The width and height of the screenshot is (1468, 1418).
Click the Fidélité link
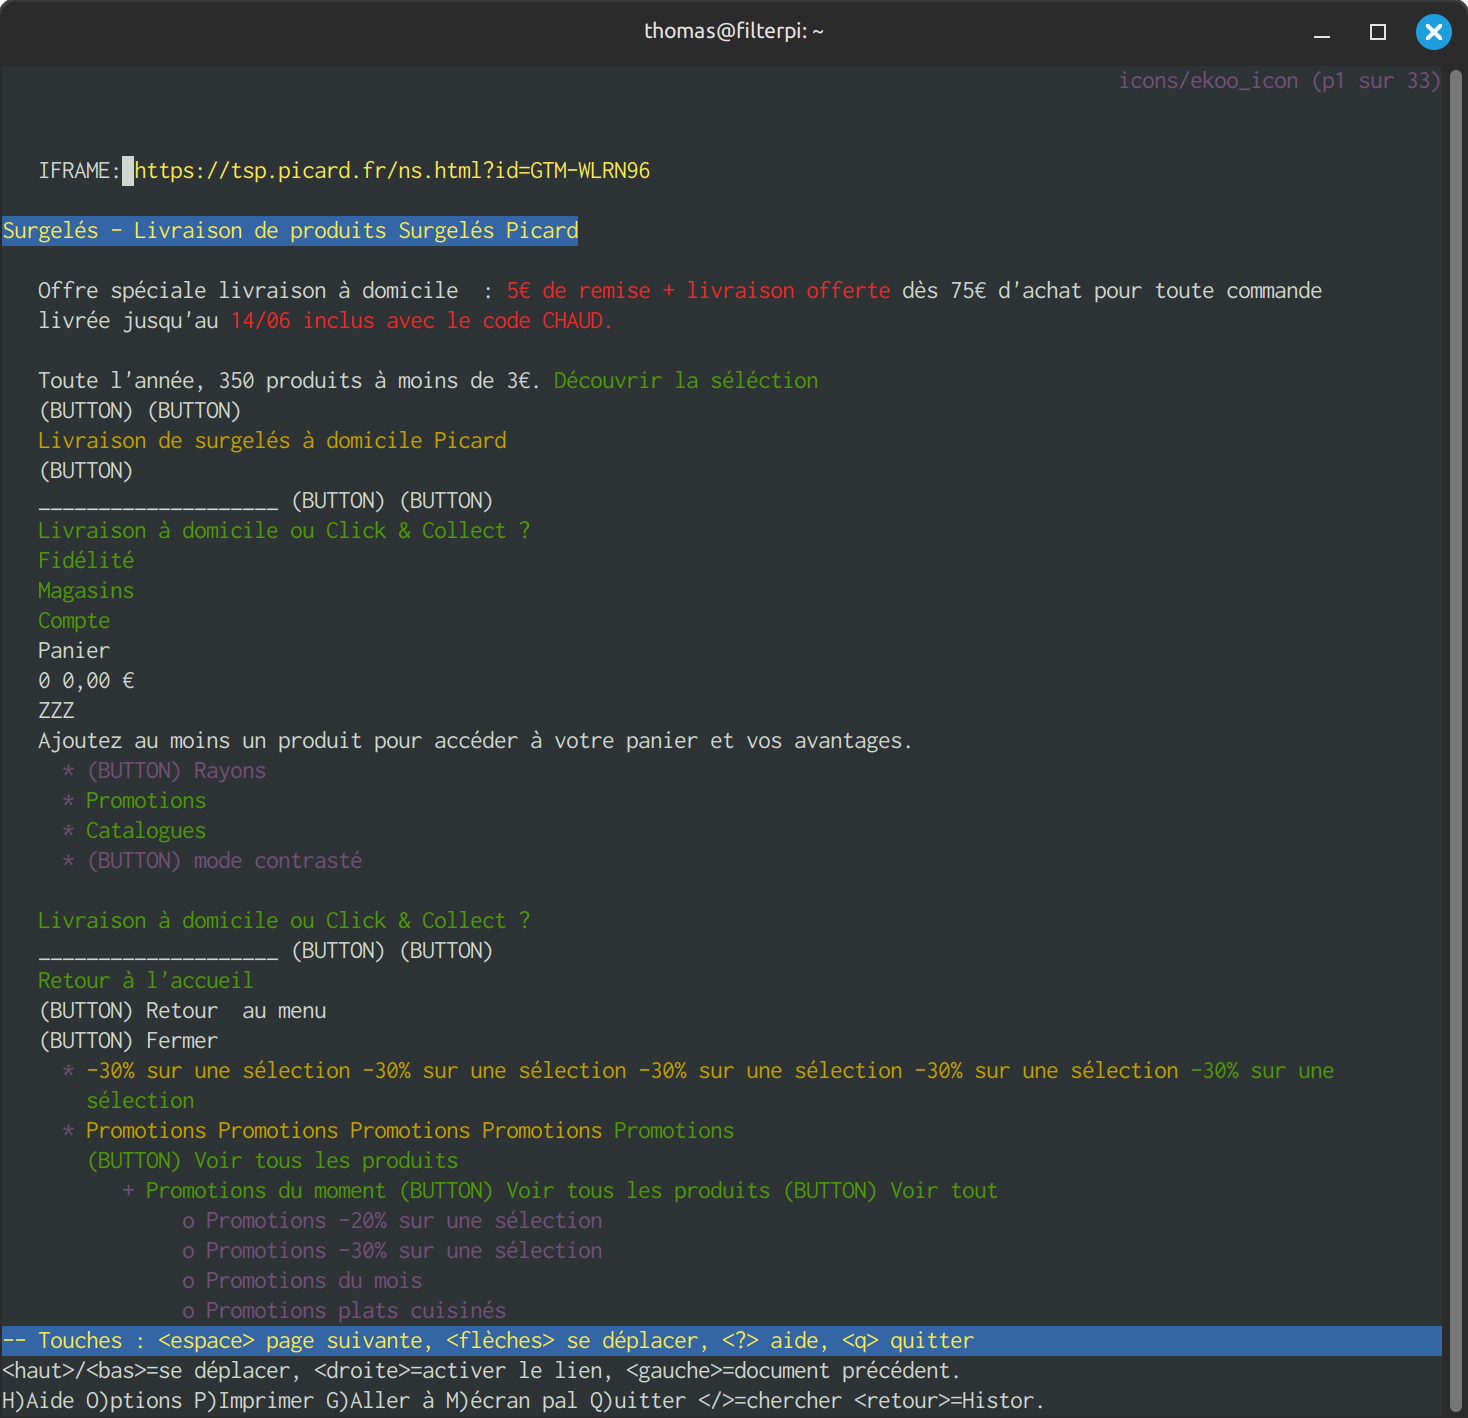(x=86, y=561)
